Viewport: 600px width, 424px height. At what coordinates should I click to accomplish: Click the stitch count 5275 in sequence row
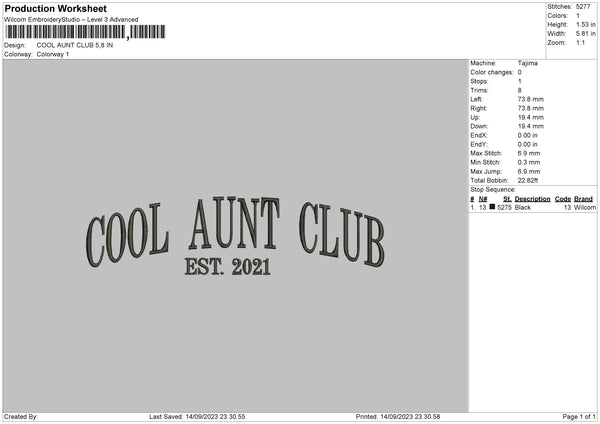[x=505, y=207]
